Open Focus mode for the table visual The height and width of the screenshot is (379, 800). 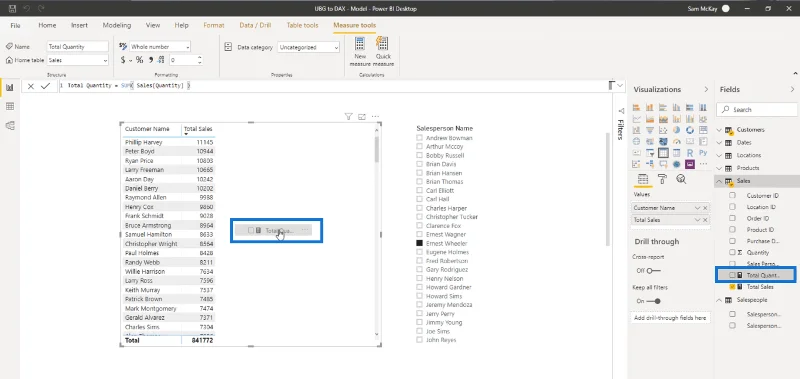point(362,117)
